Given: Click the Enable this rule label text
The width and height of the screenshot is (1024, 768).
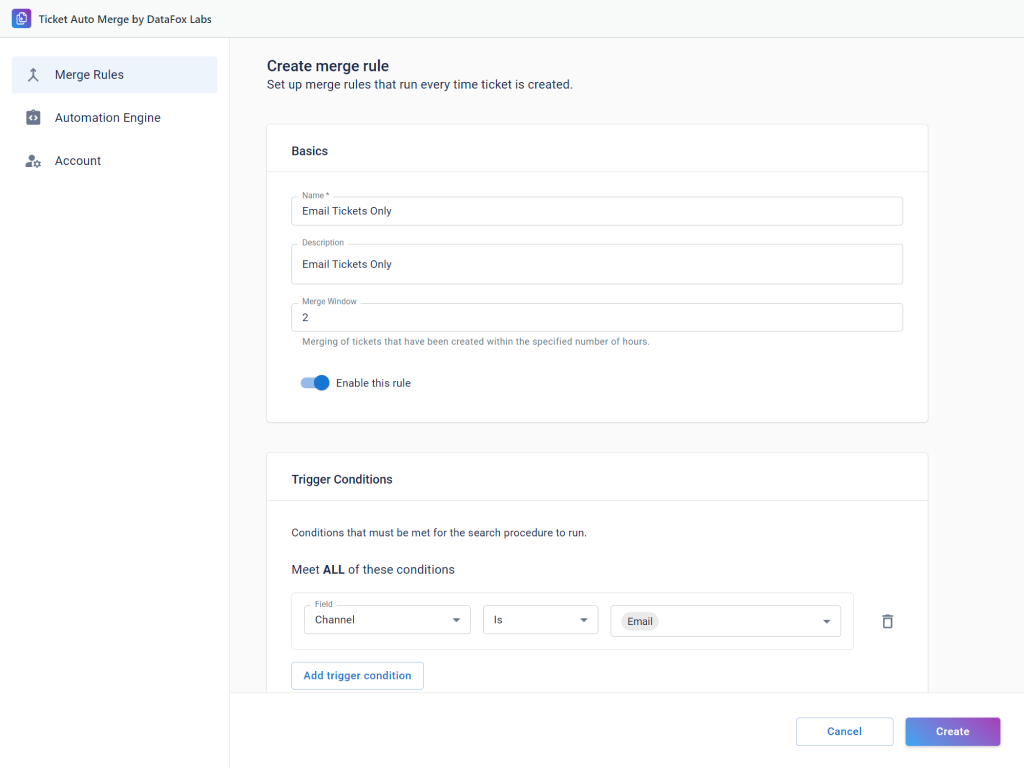Looking at the screenshot, I should pyautogui.click(x=373, y=383).
